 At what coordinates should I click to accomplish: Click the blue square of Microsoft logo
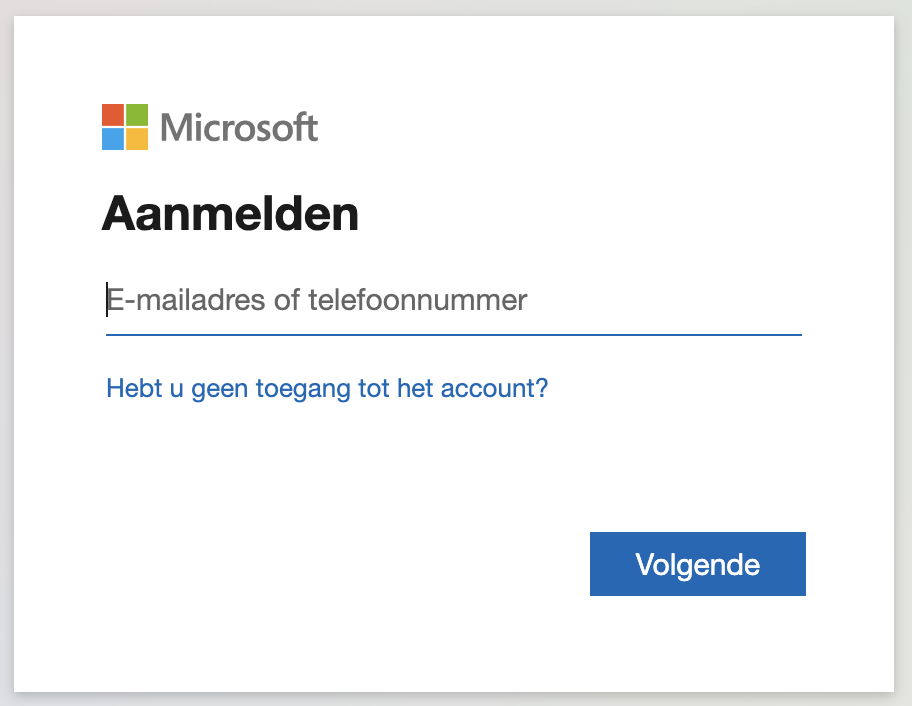tap(112, 139)
